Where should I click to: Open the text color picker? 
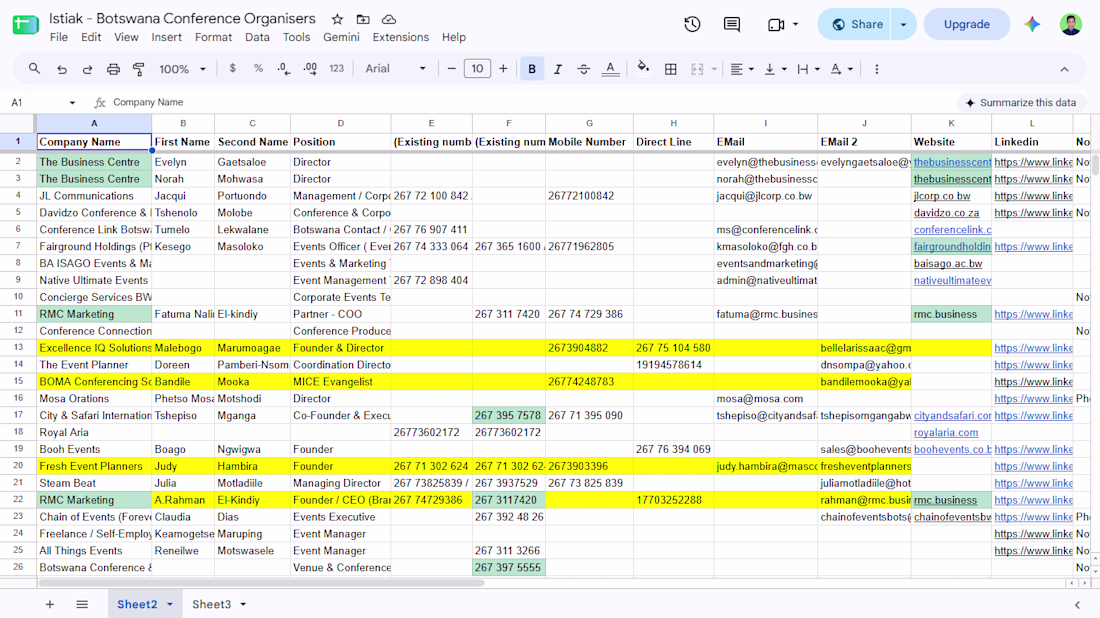pos(610,69)
